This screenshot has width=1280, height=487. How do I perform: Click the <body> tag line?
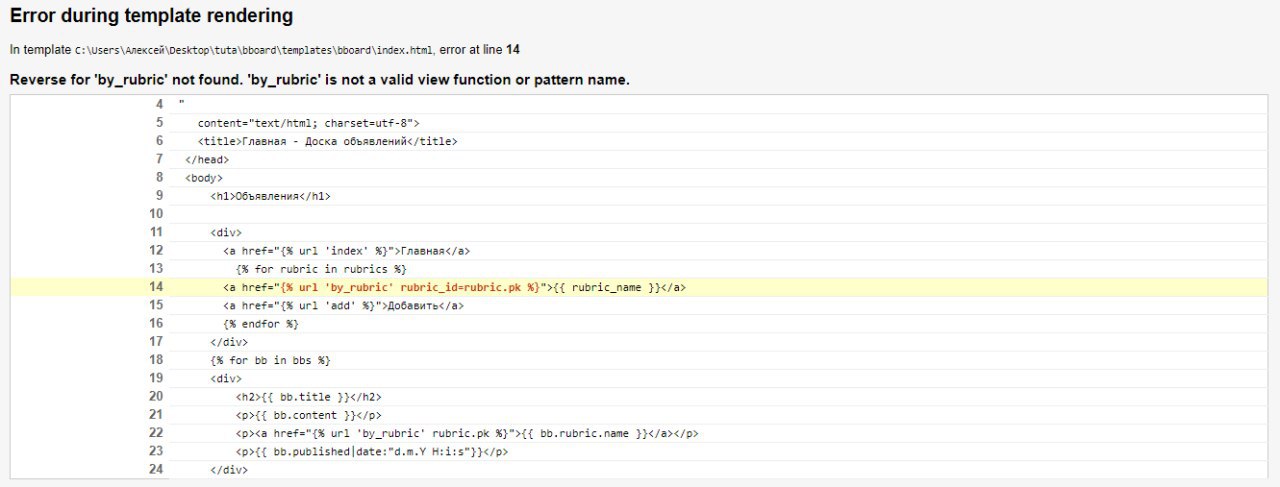(204, 178)
